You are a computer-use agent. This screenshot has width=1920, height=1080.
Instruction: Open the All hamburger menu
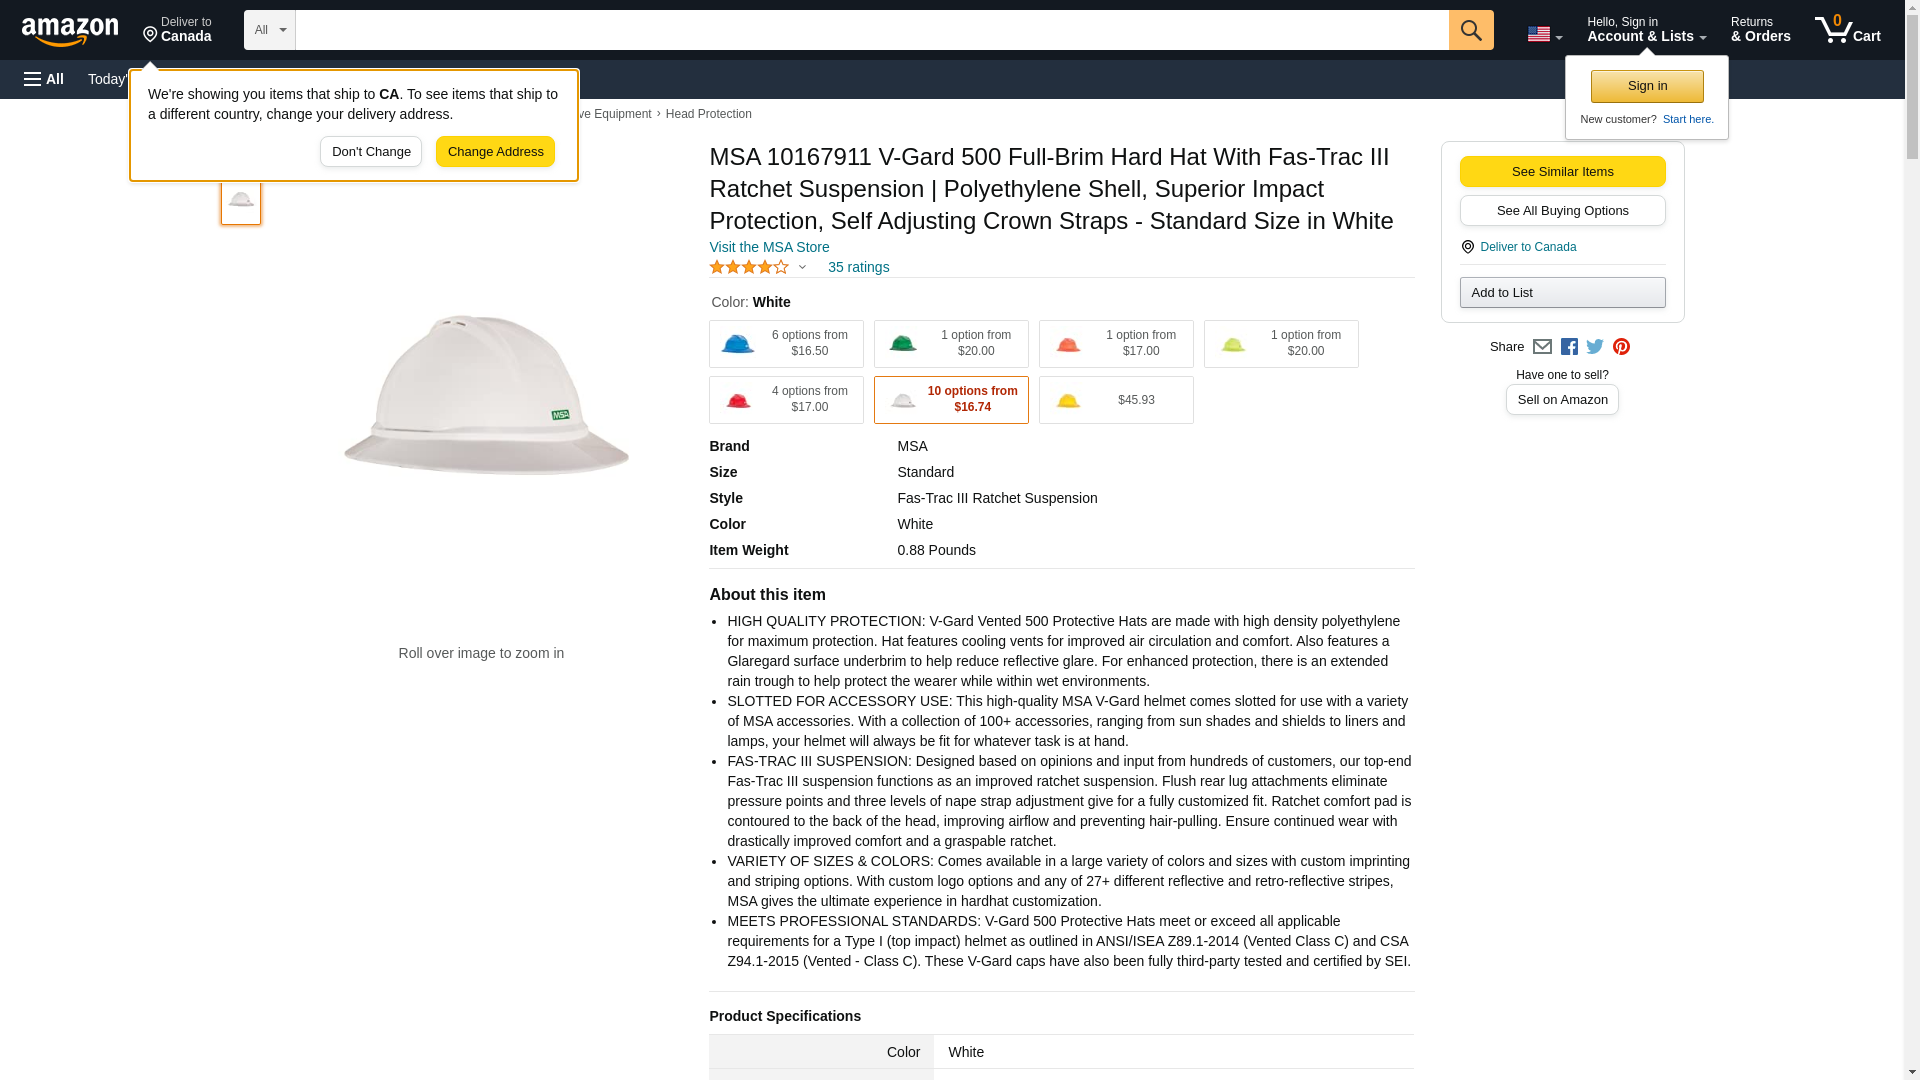(45, 79)
